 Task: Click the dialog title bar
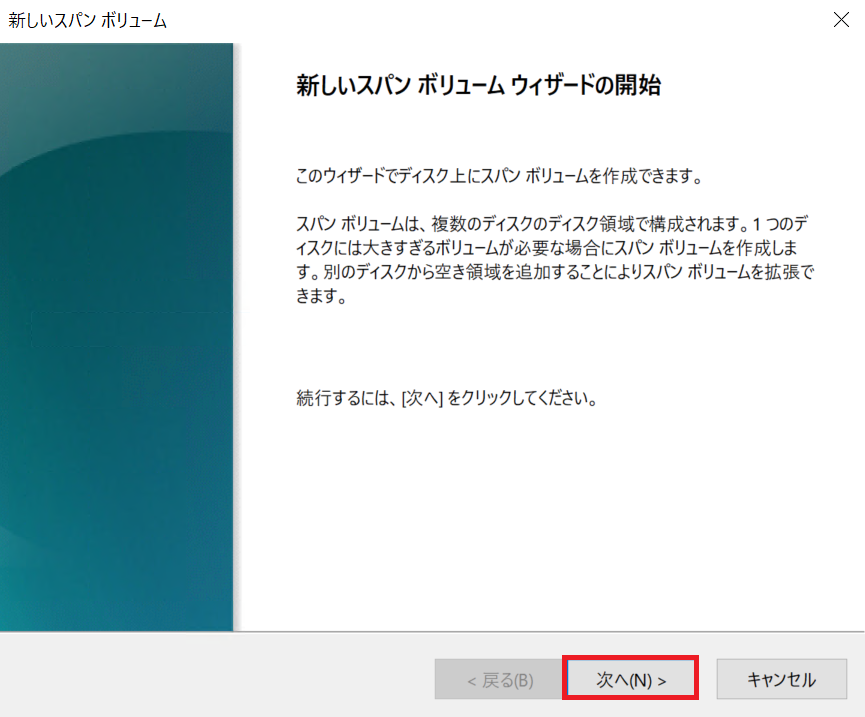(400, 19)
